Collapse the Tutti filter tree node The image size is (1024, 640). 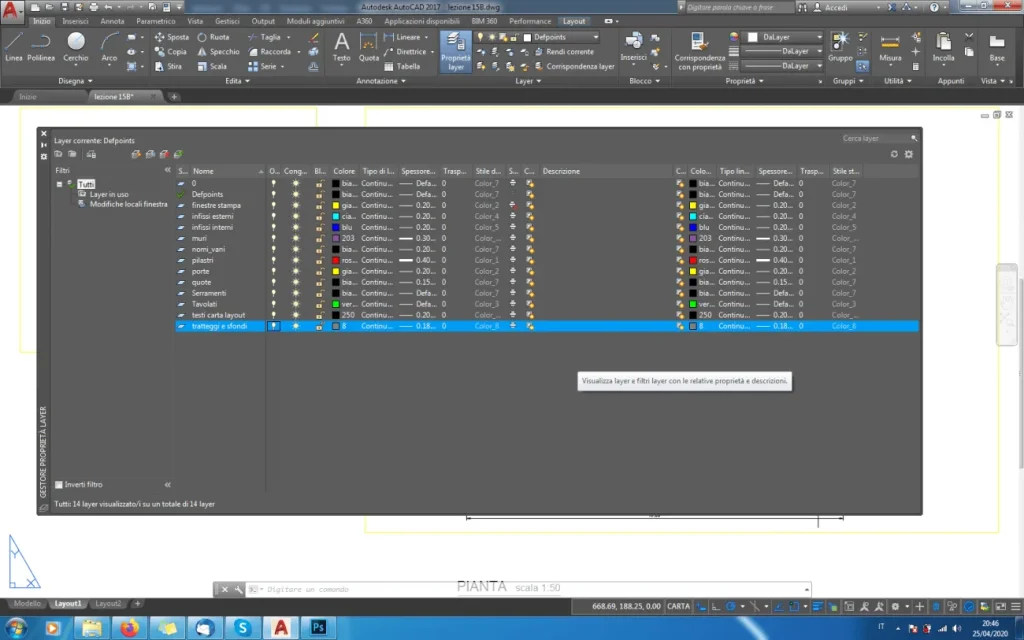59,184
